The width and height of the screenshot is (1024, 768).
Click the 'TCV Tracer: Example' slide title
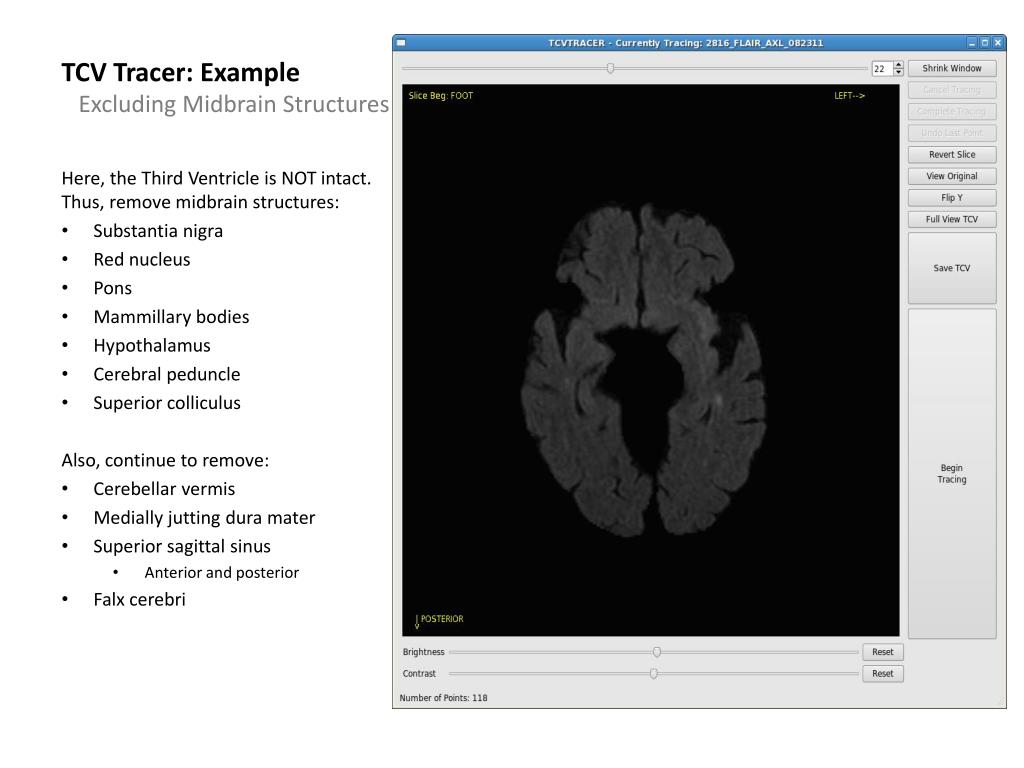(180, 72)
